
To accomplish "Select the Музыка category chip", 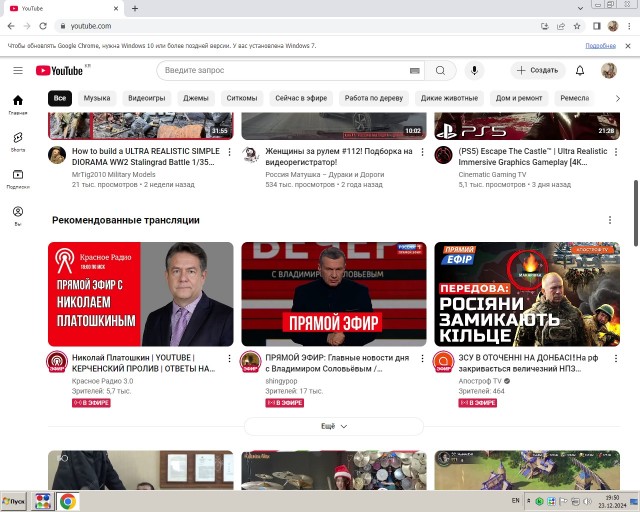I will [x=97, y=98].
